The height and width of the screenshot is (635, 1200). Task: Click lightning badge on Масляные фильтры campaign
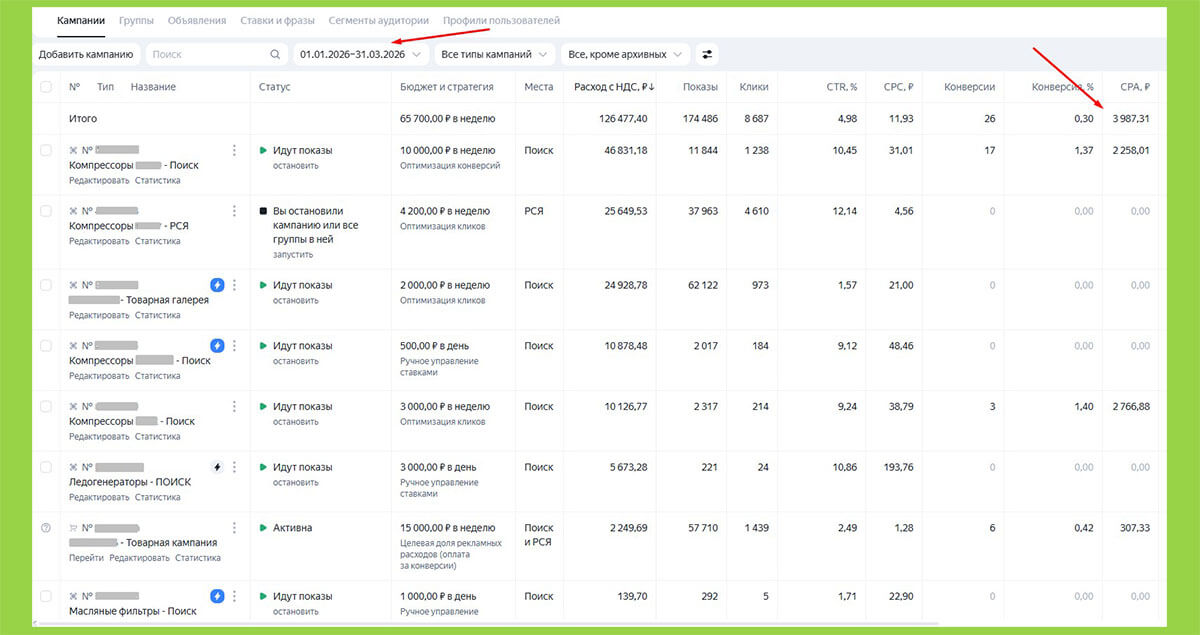click(x=217, y=596)
